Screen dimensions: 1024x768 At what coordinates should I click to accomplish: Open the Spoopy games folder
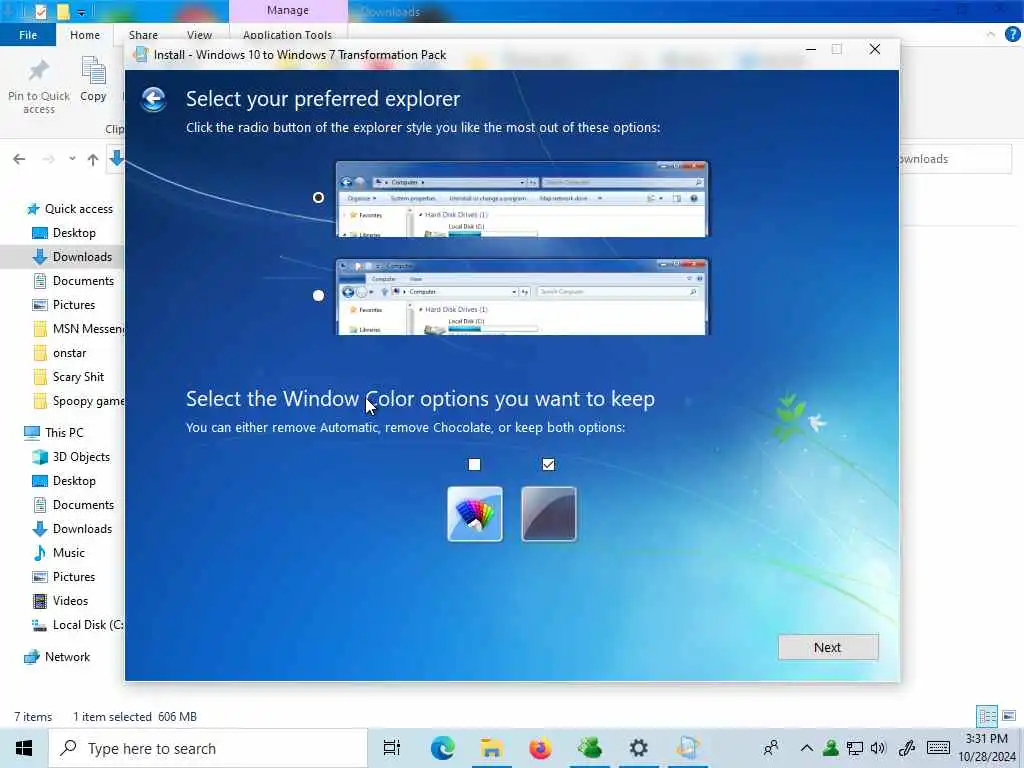tap(78, 401)
